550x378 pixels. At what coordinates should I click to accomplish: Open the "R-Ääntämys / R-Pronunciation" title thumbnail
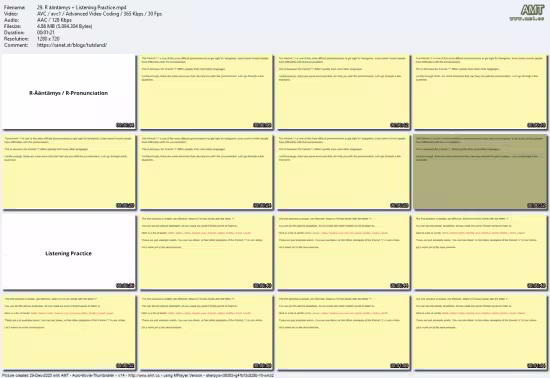click(x=68, y=92)
